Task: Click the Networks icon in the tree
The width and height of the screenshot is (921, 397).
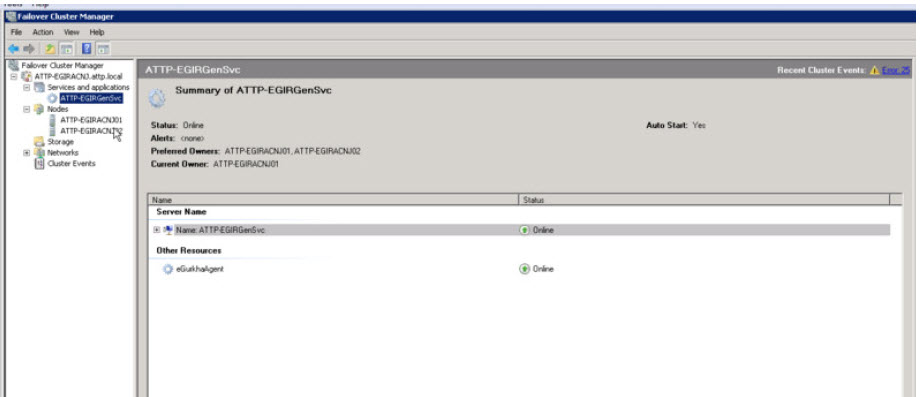Action: pos(39,153)
